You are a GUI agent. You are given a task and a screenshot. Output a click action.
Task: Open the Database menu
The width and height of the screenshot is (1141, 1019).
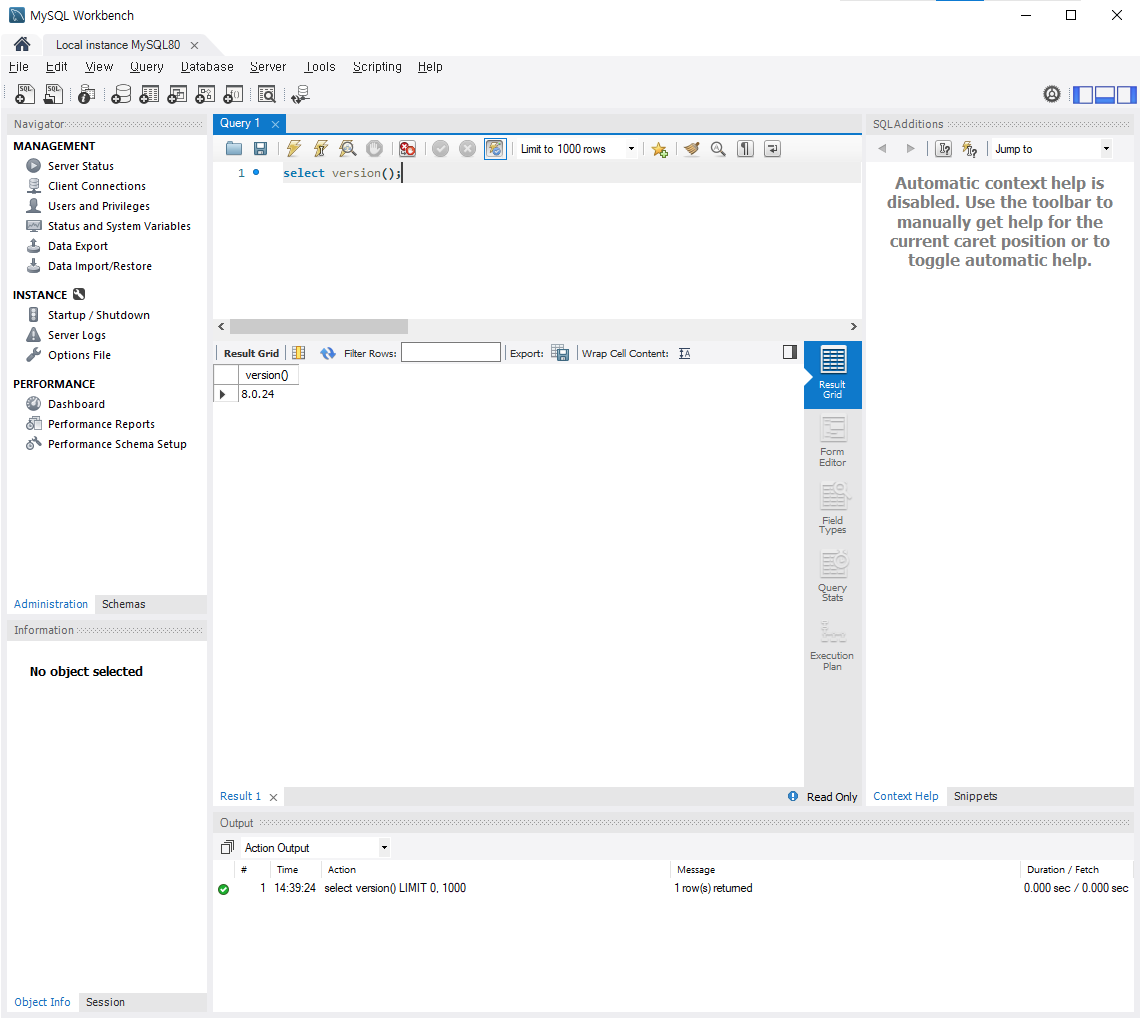[207, 66]
